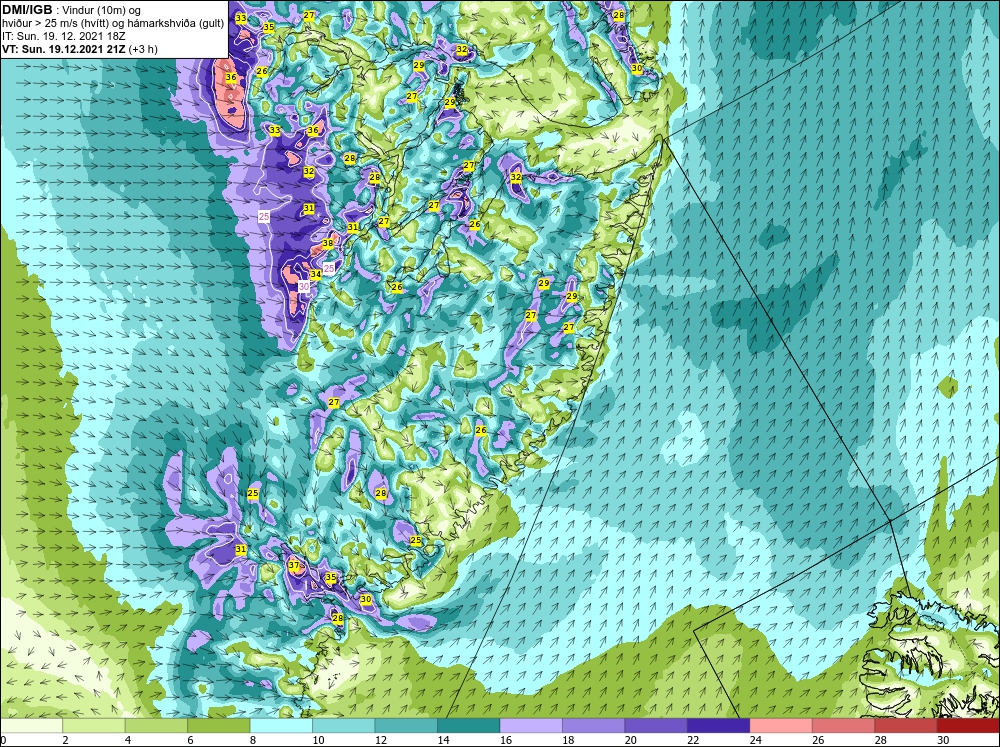The width and height of the screenshot is (1000, 747).
Task: Click the white 30 contour label beside yellow 34
Action: tap(304, 286)
